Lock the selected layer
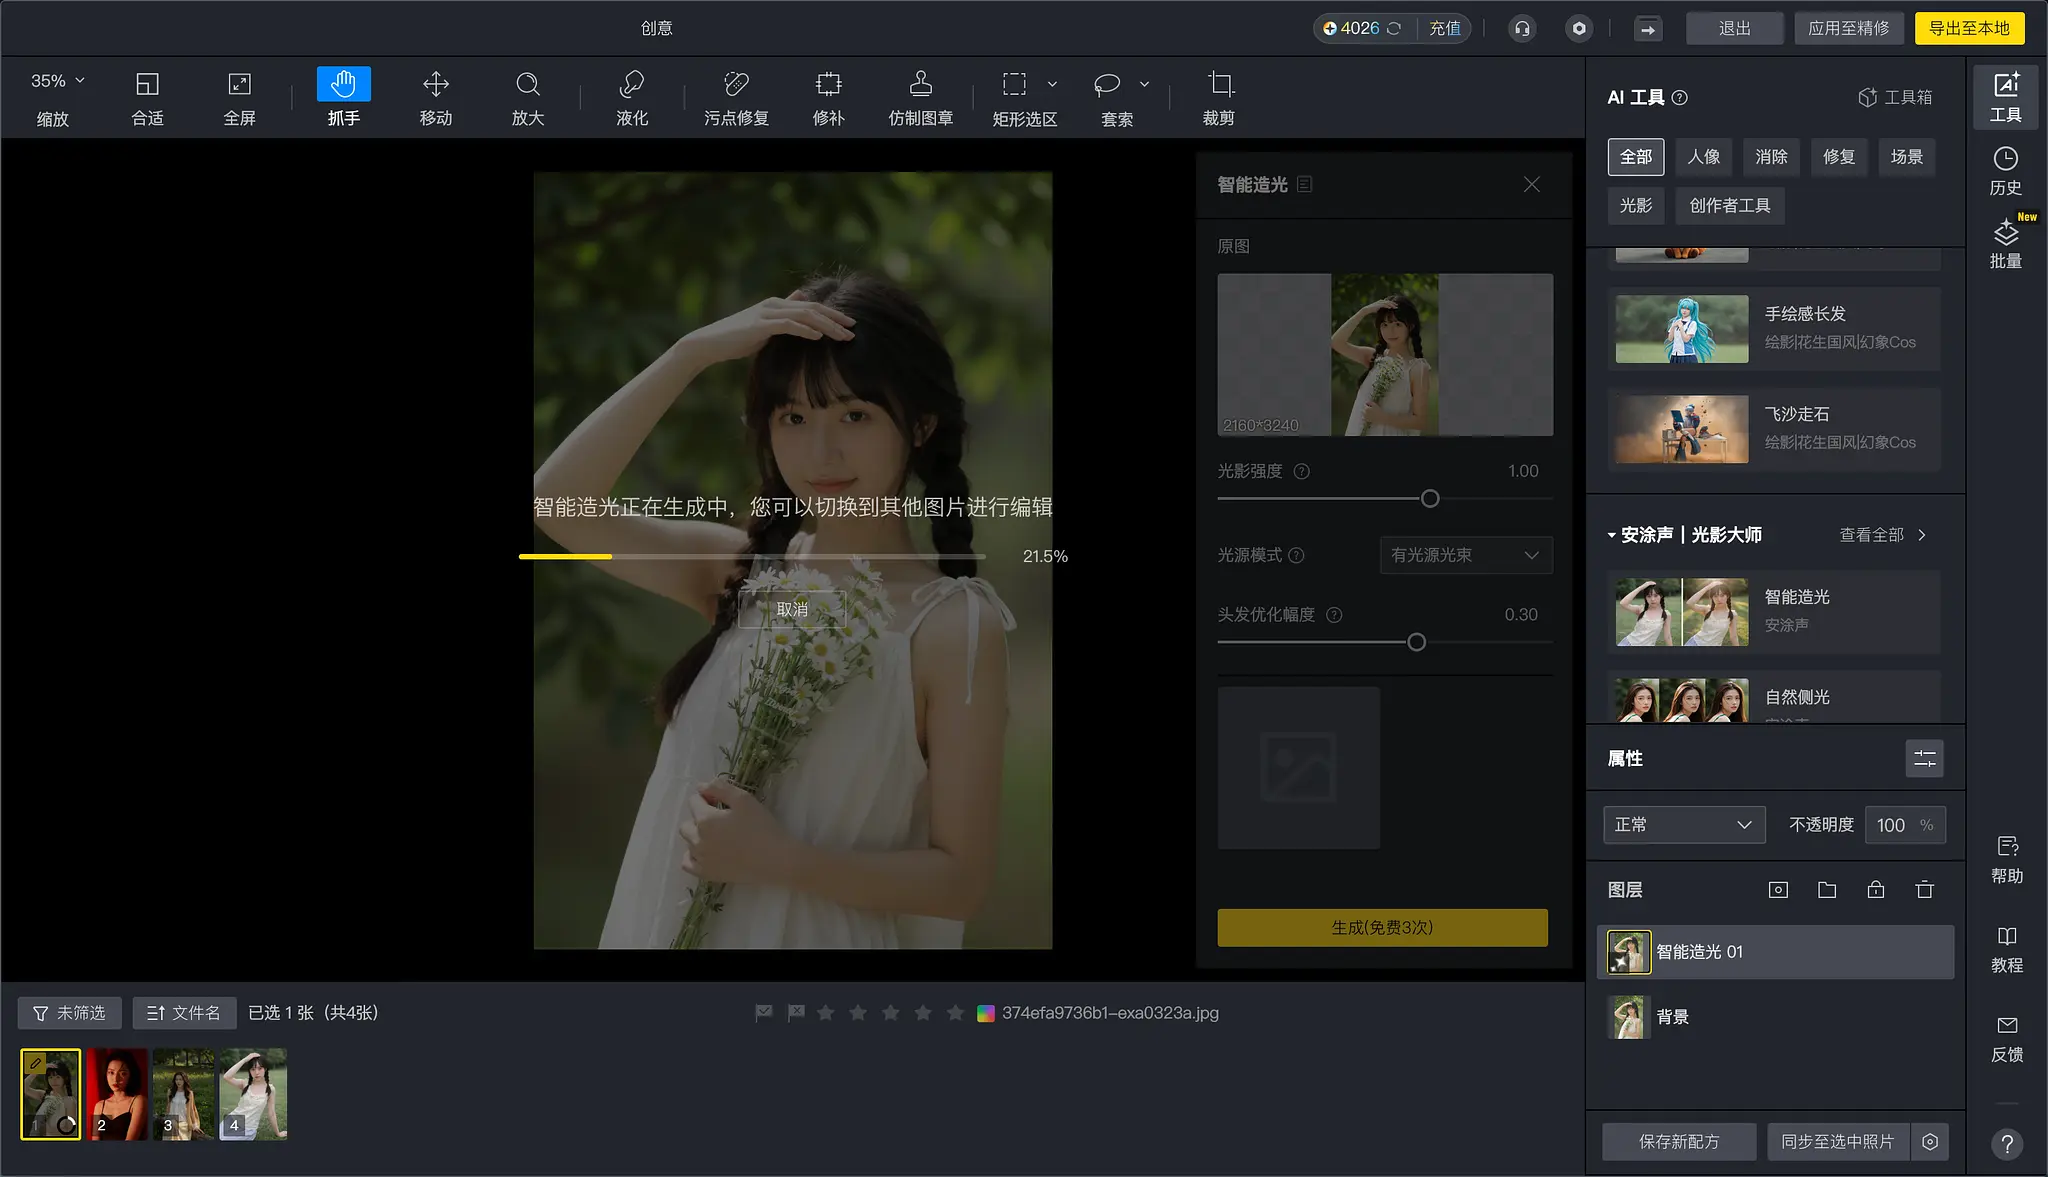Image resolution: width=2048 pixels, height=1177 pixels. tap(1875, 890)
